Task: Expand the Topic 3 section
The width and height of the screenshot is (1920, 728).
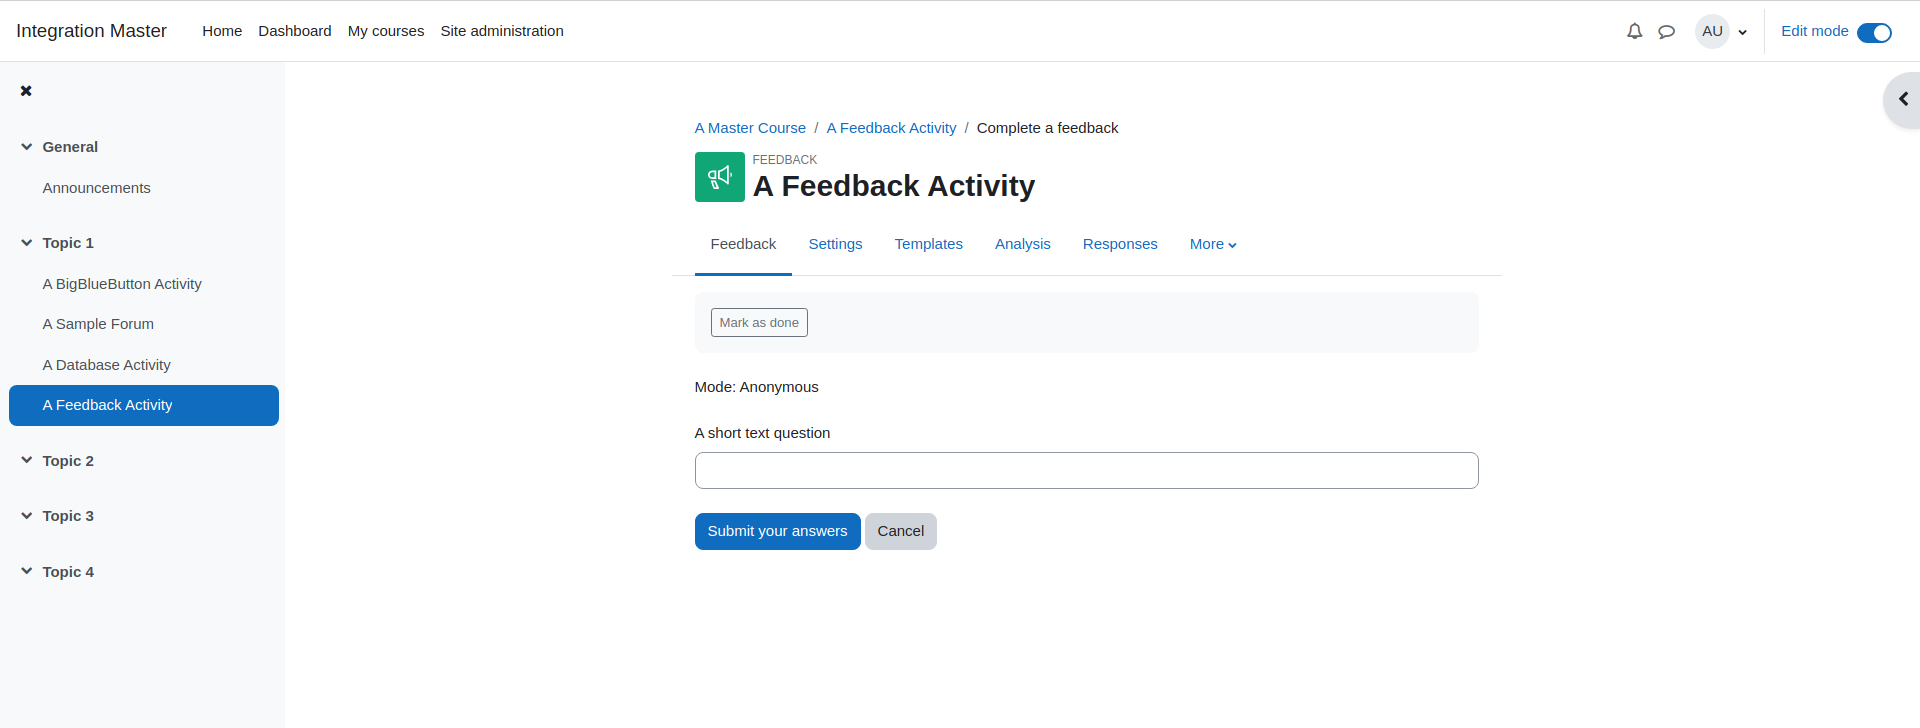Action: click(x=27, y=516)
